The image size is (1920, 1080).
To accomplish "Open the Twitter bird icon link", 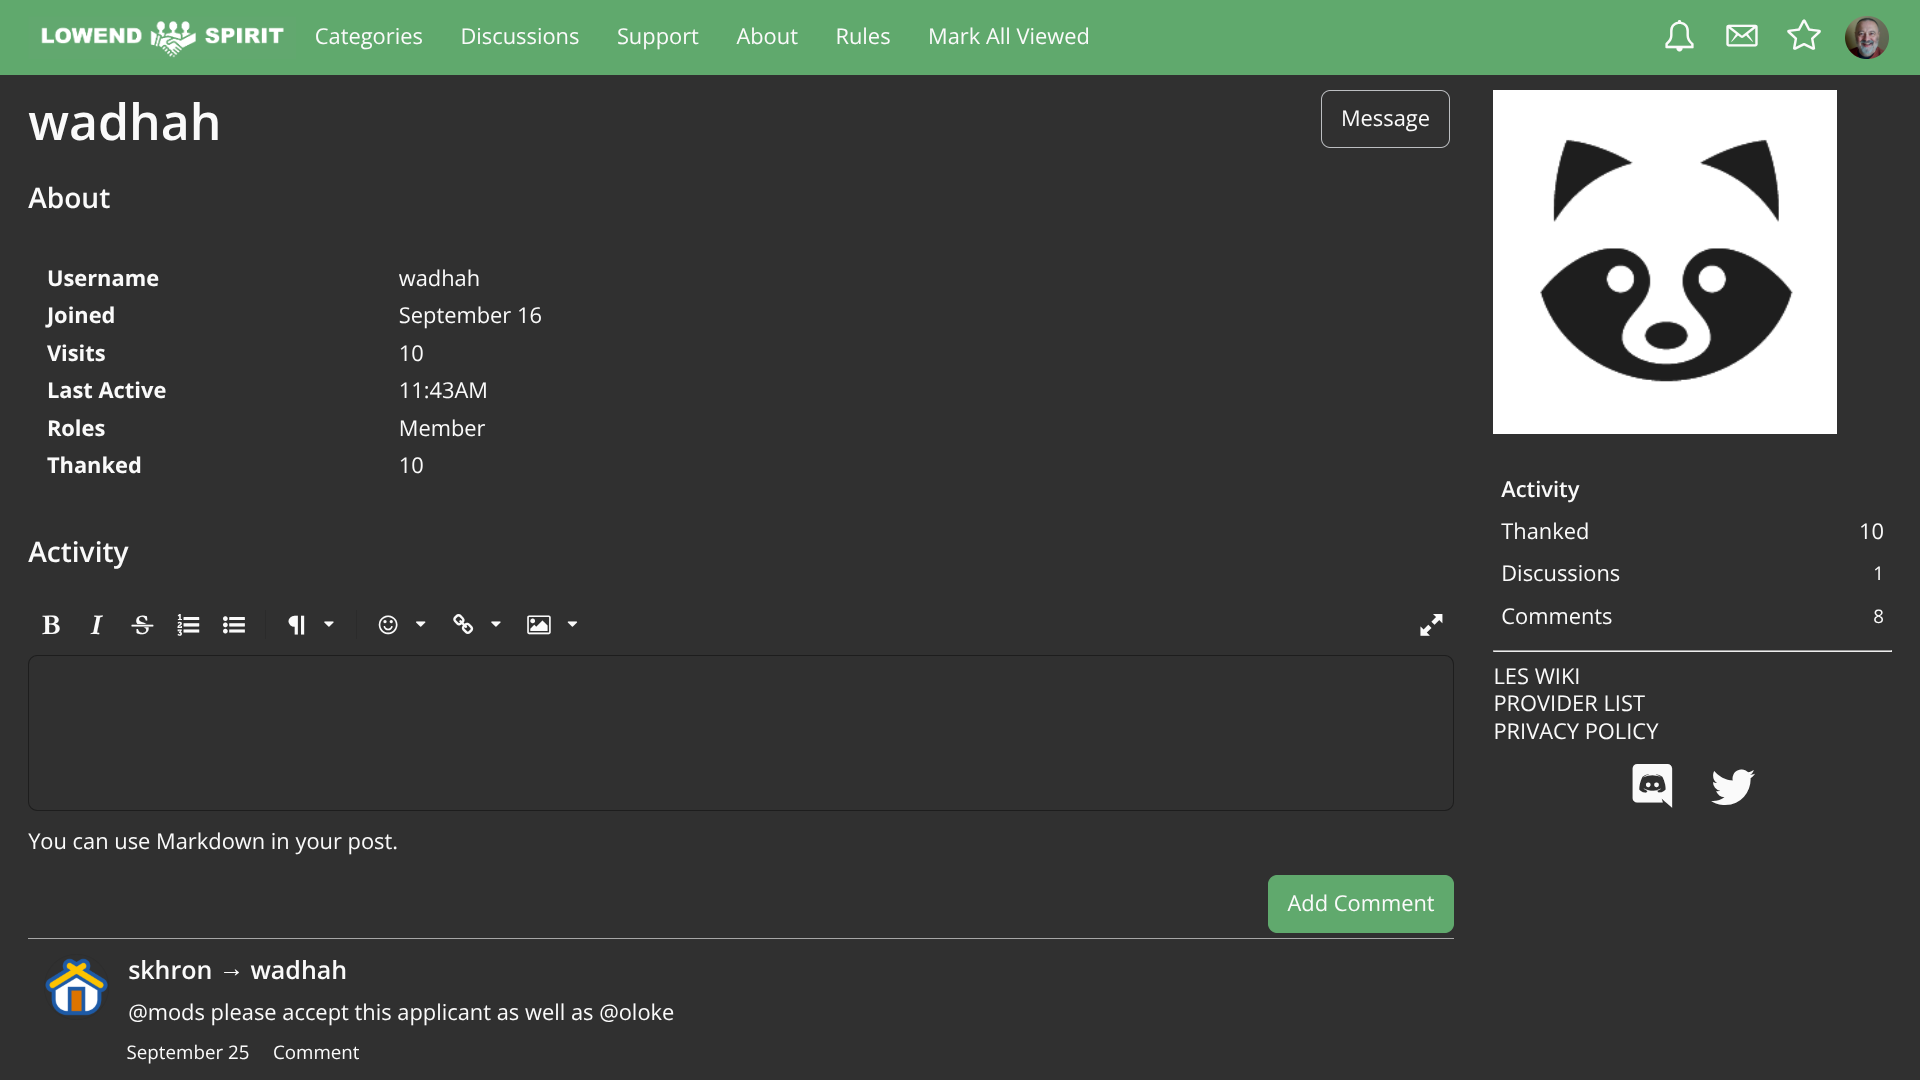I will point(1732,786).
